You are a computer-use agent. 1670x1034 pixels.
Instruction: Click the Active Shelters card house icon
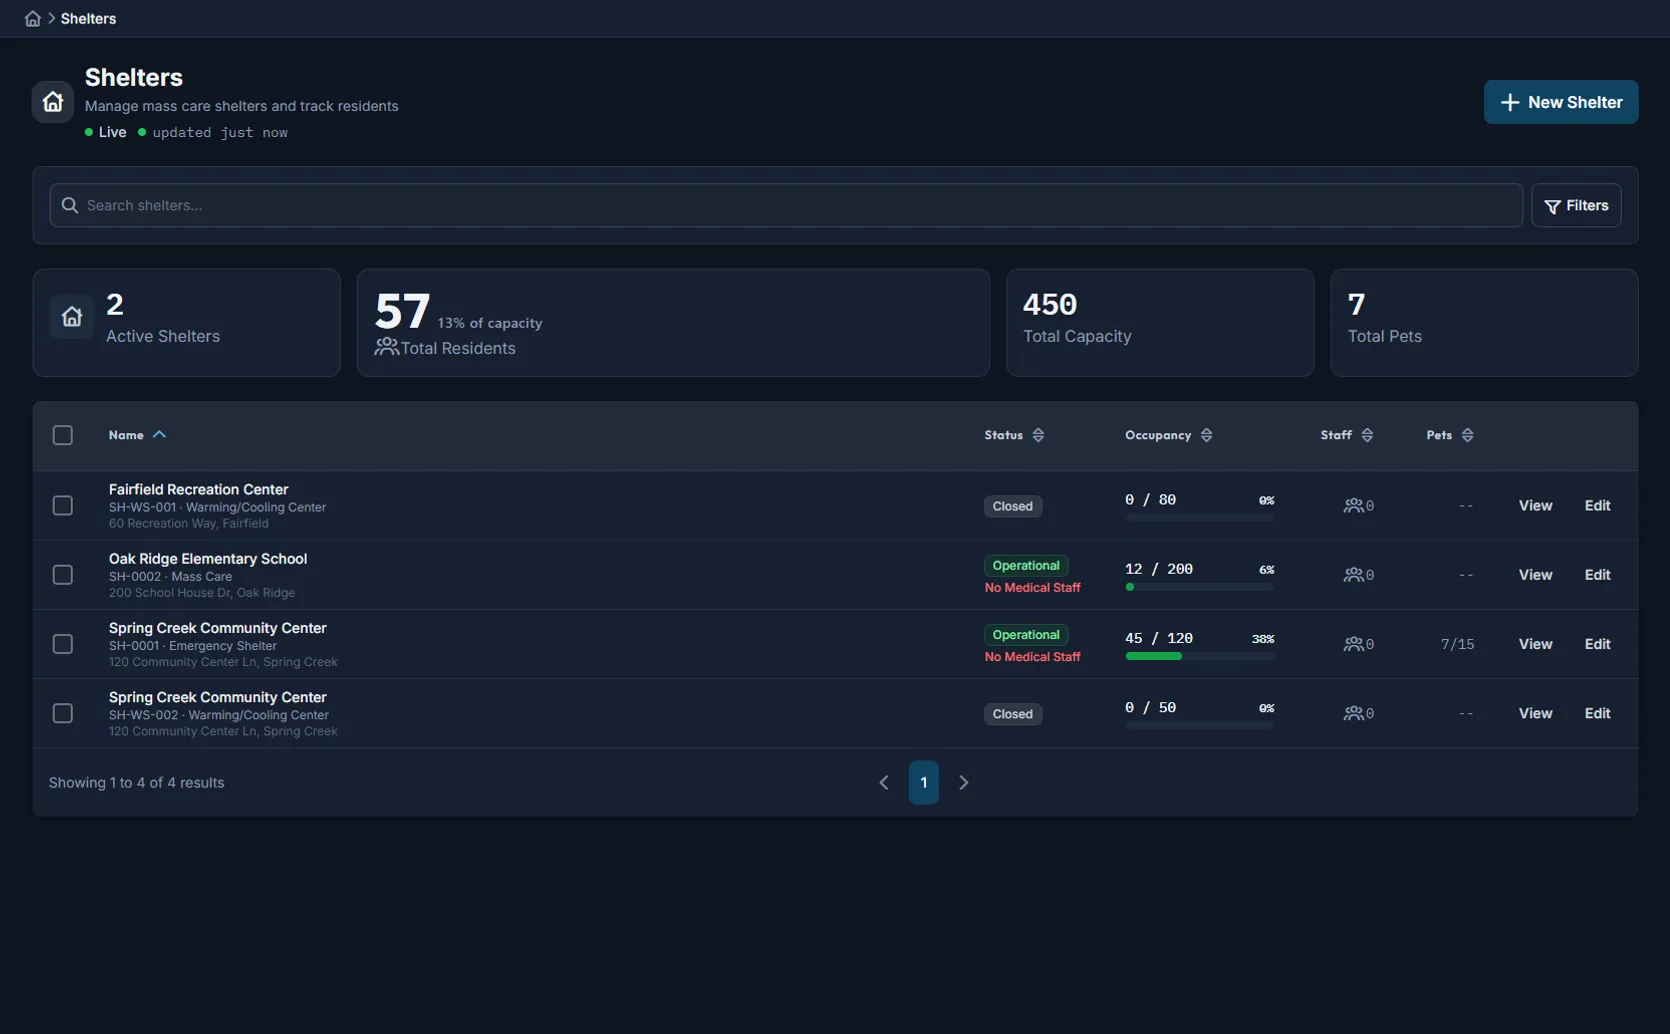(x=72, y=317)
